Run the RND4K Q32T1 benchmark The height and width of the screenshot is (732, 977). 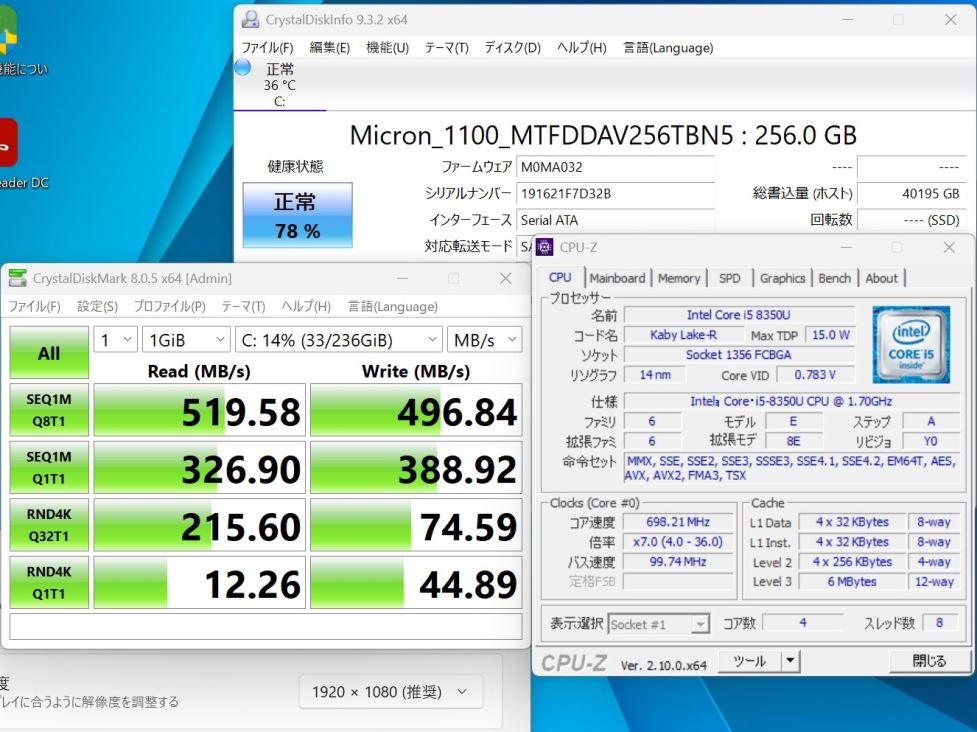coord(49,525)
